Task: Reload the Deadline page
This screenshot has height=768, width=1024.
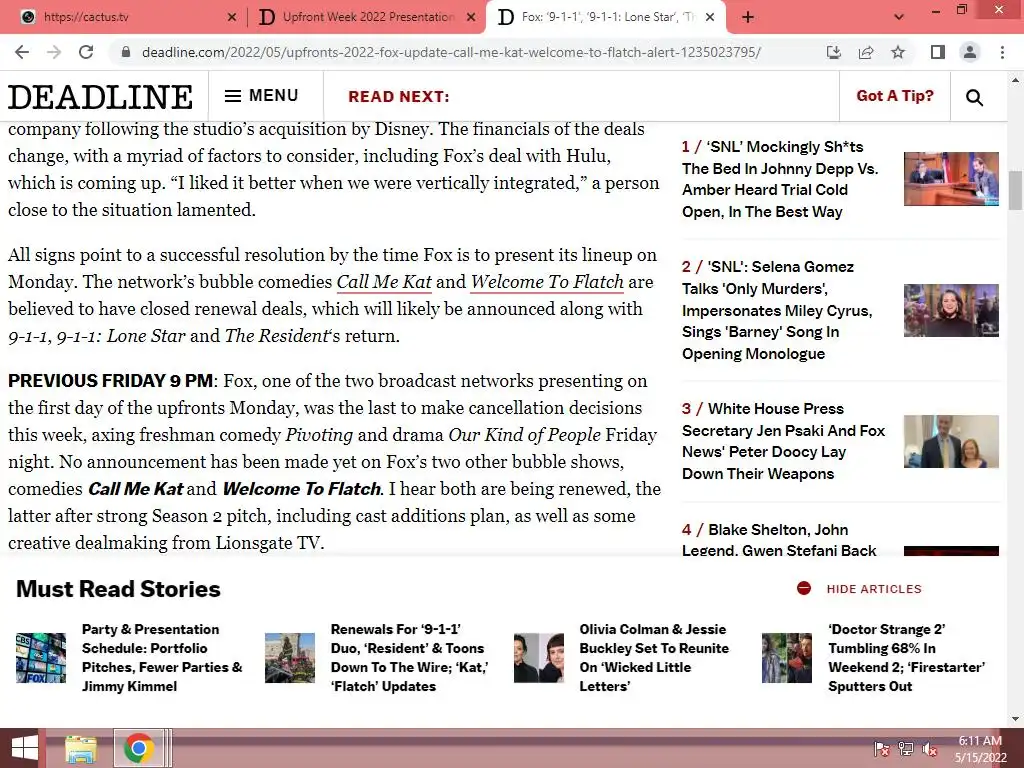Action: click(86, 52)
